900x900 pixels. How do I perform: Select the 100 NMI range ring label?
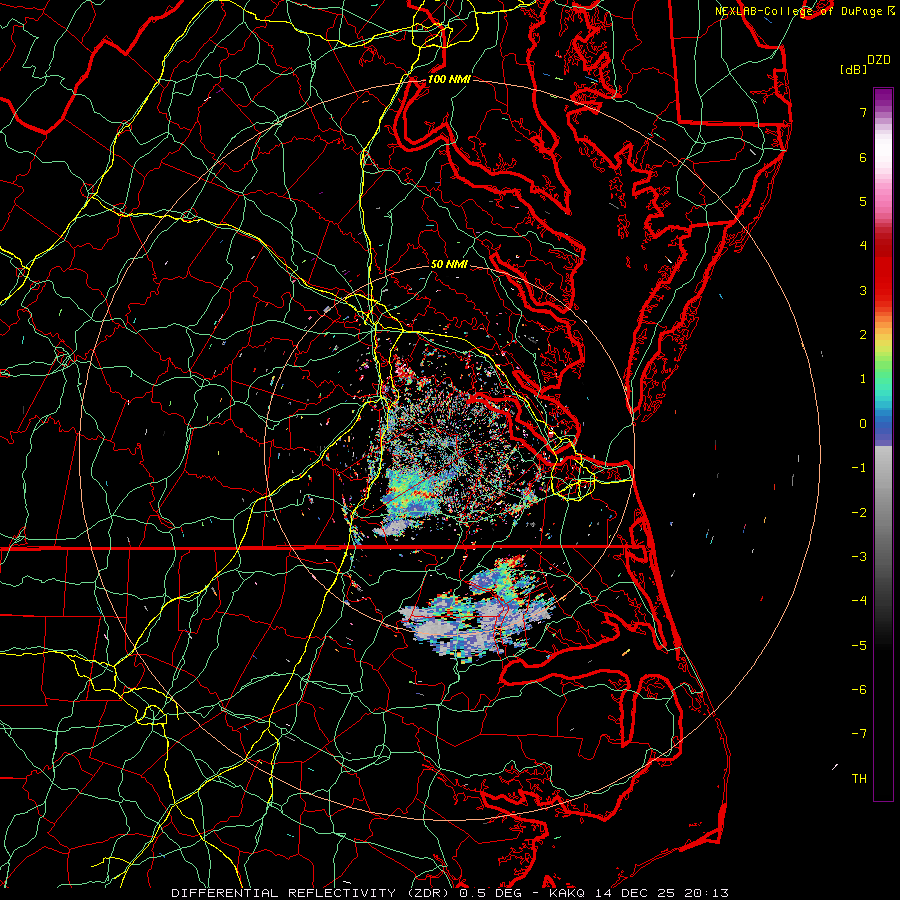tap(449, 79)
